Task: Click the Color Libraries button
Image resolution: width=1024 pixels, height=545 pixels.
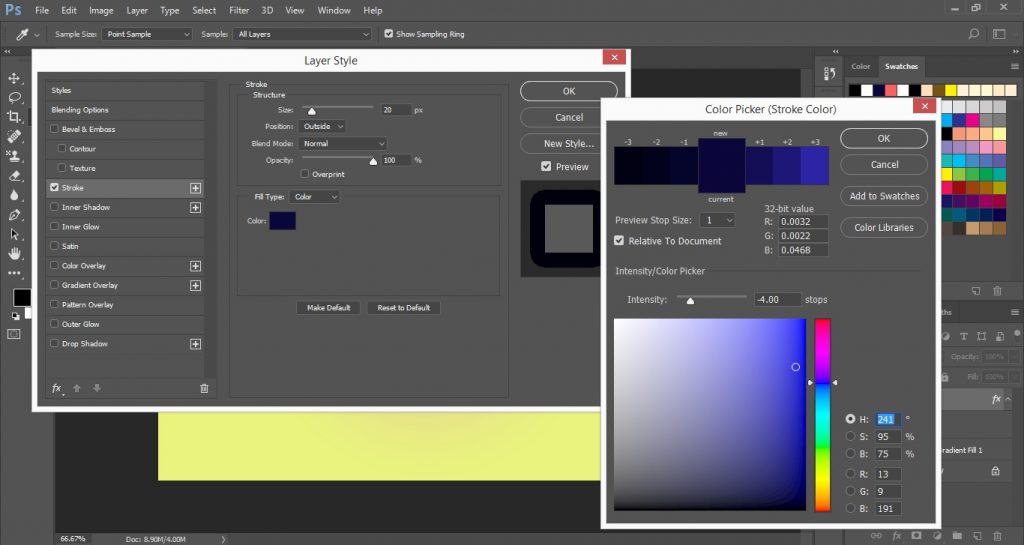Action: [x=884, y=228]
